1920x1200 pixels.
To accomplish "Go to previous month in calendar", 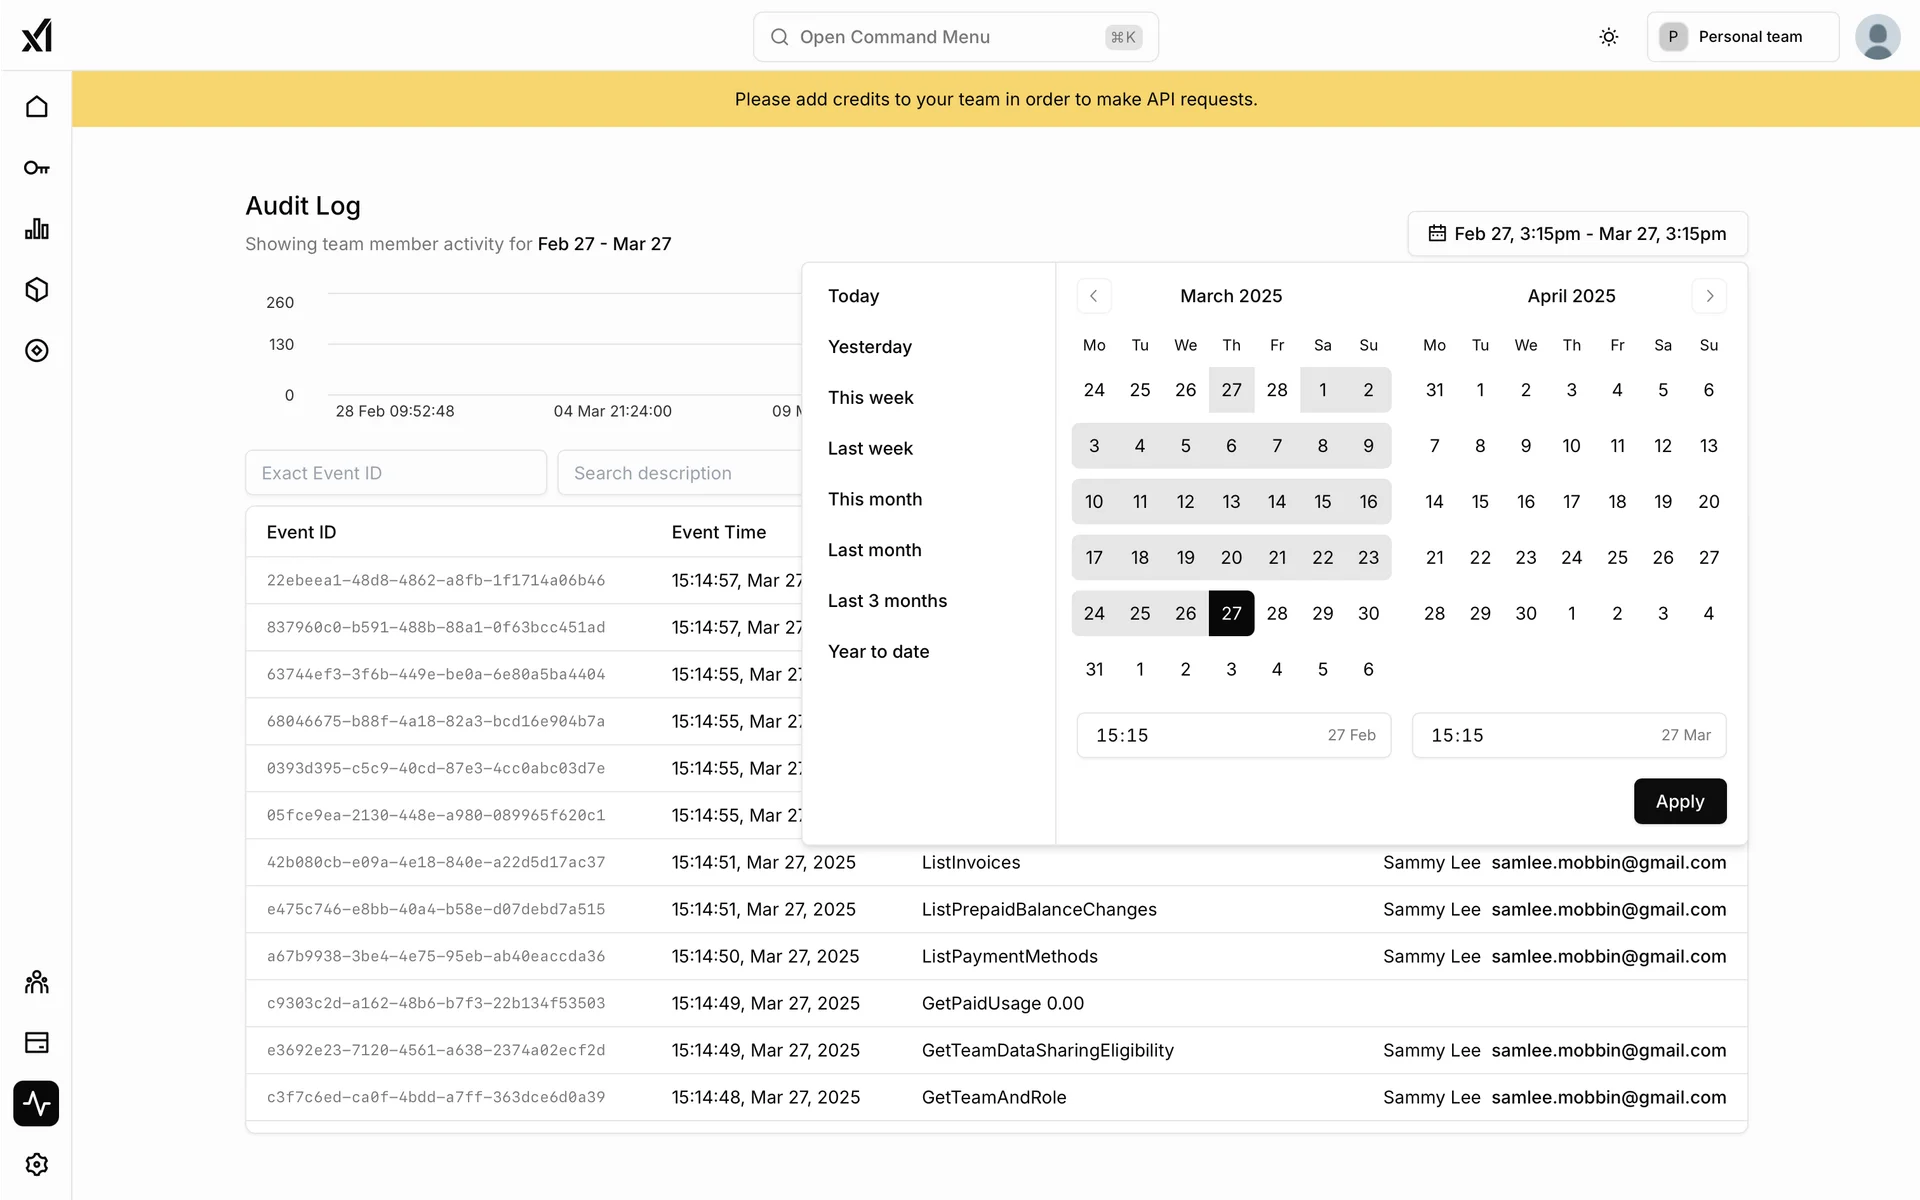I will 1093,296.
